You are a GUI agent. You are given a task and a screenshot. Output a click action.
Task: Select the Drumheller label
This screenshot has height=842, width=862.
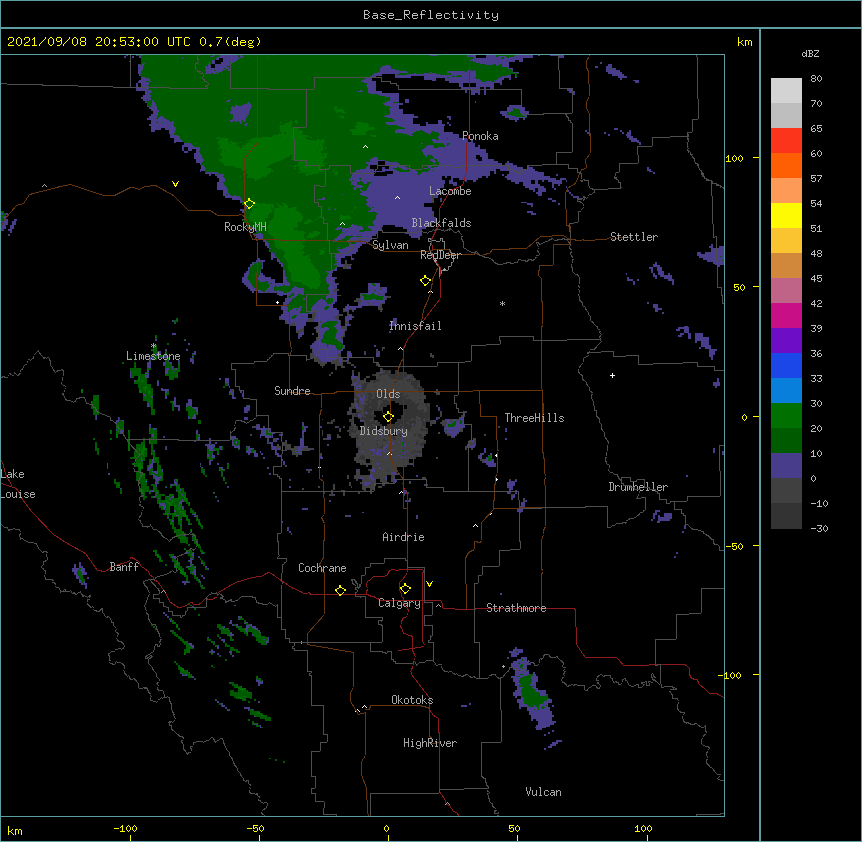[638, 487]
